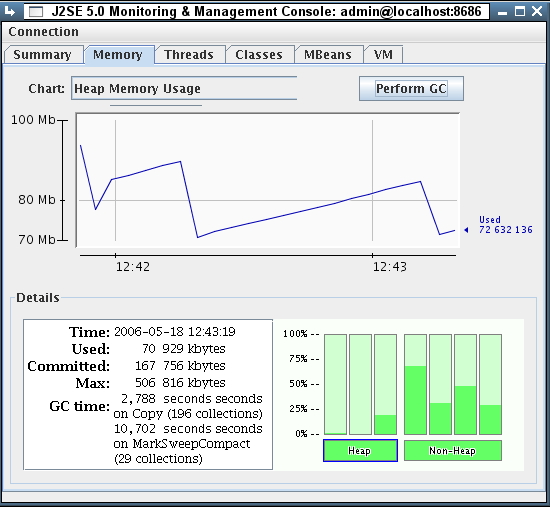Click the third Non-Heap pool usage bar
This screenshot has height=507, width=550.
click(x=465, y=385)
